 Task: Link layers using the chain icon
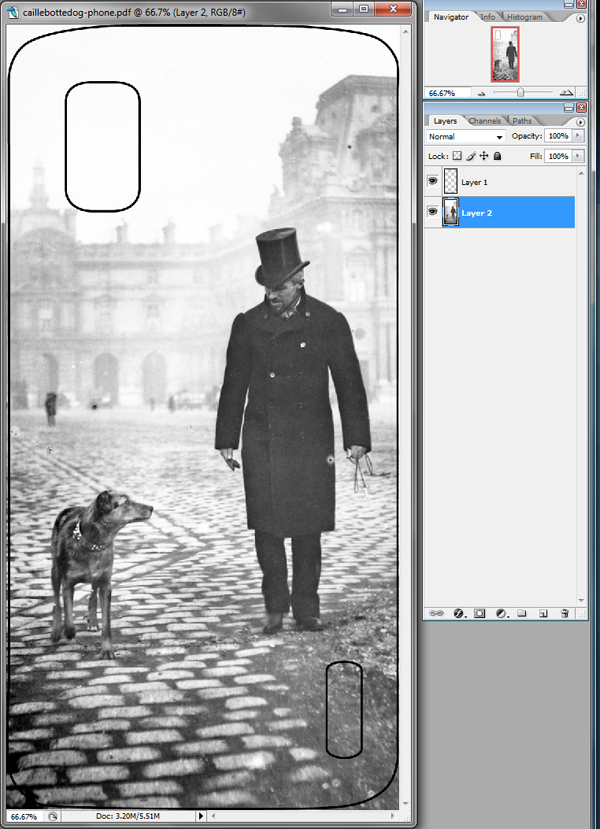436,613
